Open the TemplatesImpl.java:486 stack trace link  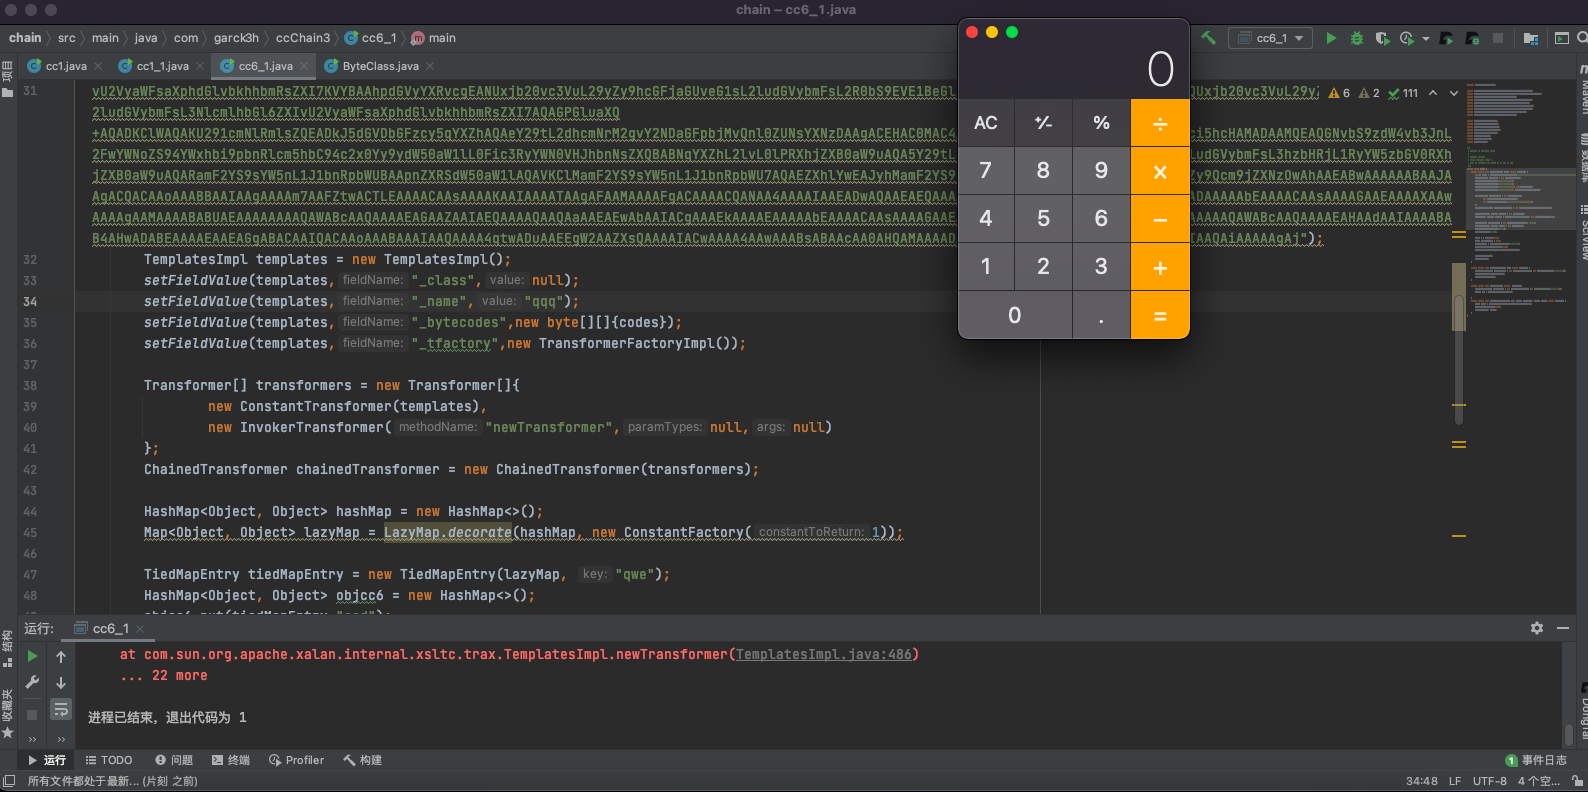[824, 655]
